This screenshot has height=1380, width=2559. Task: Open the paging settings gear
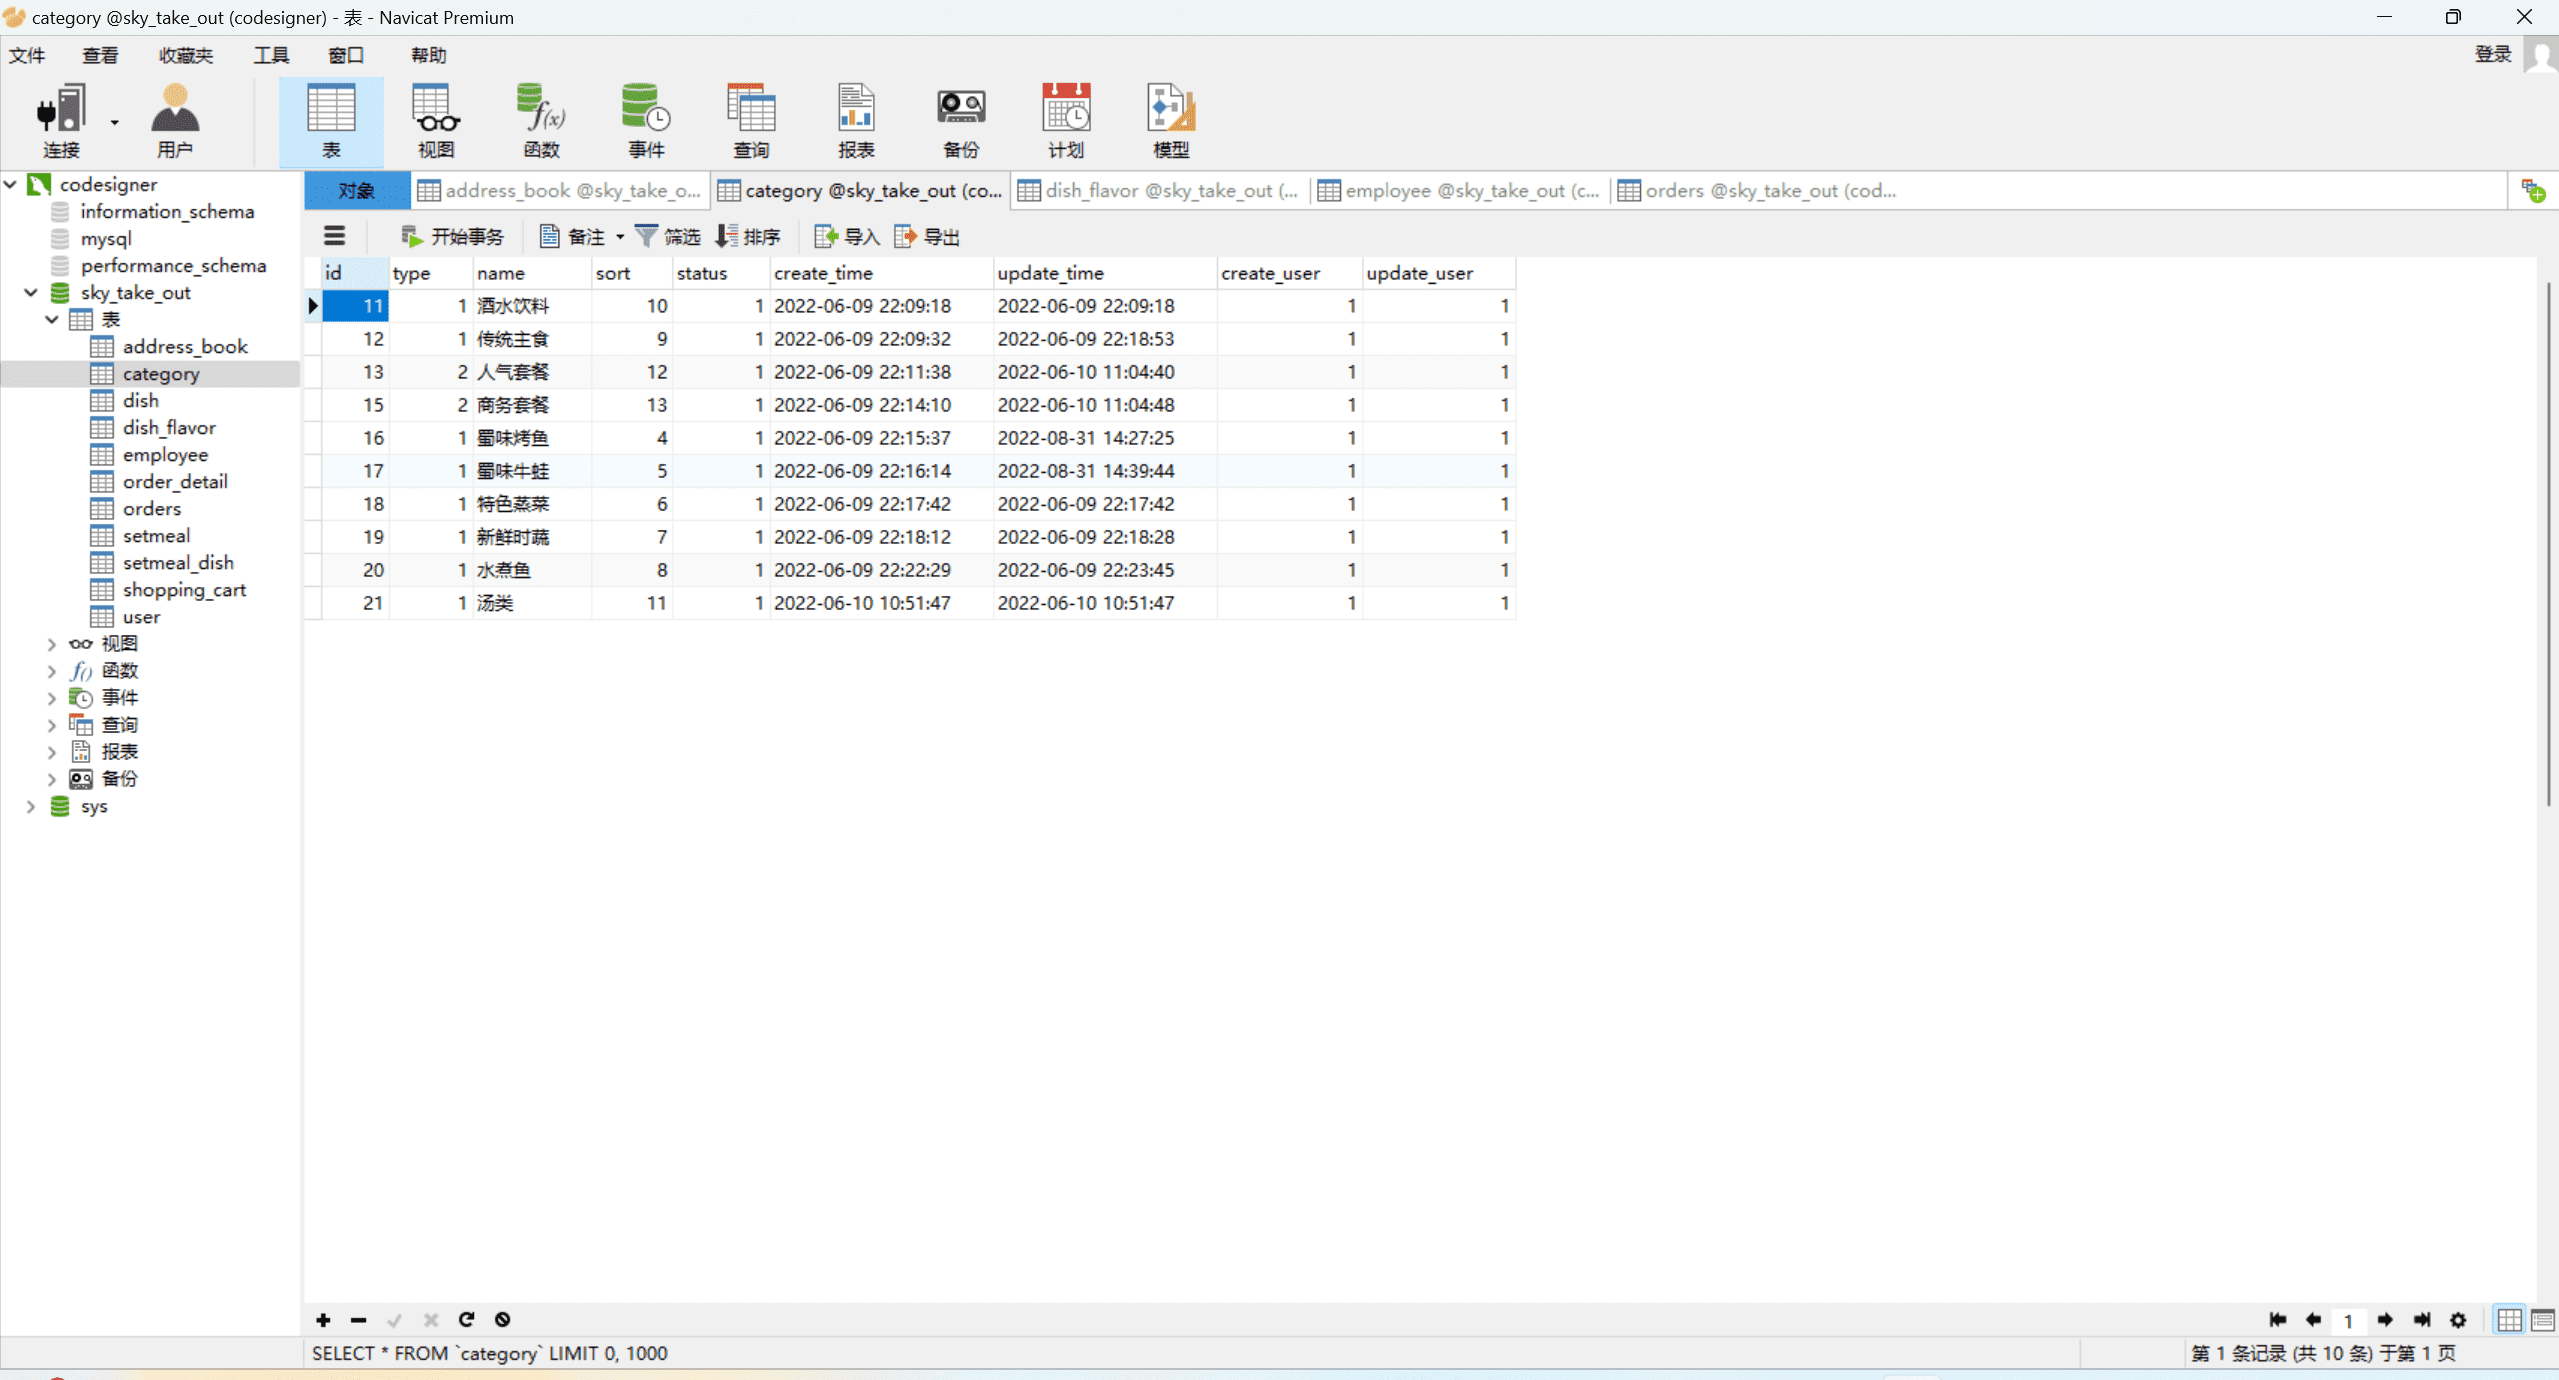tap(2458, 1320)
